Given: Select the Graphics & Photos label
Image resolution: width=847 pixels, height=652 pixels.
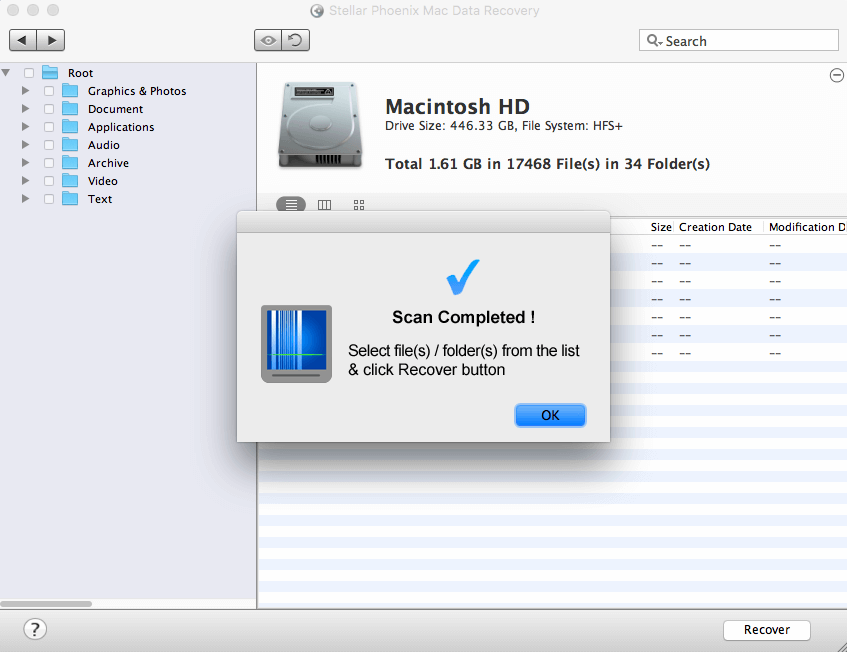Looking at the screenshot, I should [x=137, y=91].
